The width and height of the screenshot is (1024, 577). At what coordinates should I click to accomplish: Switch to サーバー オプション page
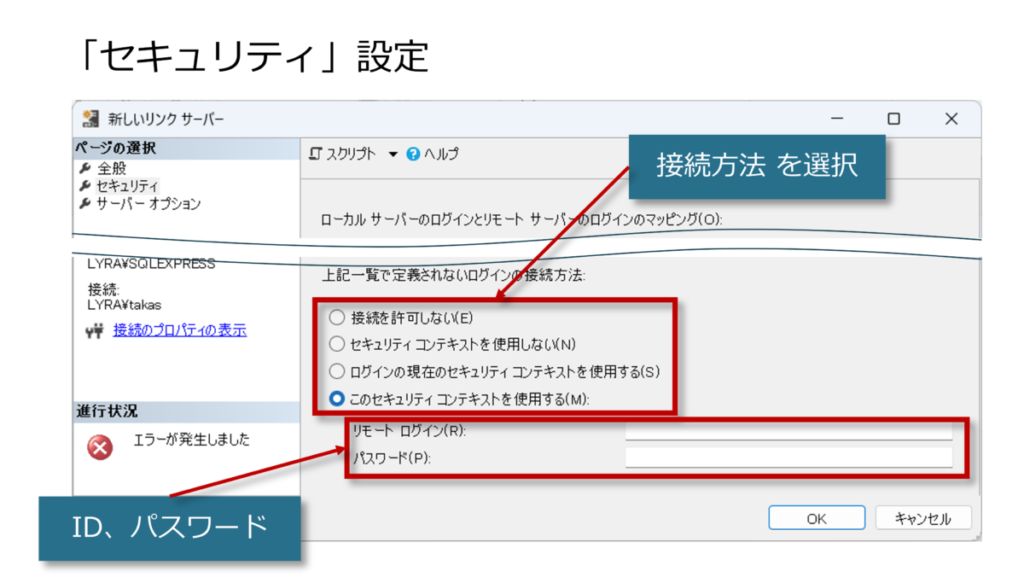[x=148, y=203]
